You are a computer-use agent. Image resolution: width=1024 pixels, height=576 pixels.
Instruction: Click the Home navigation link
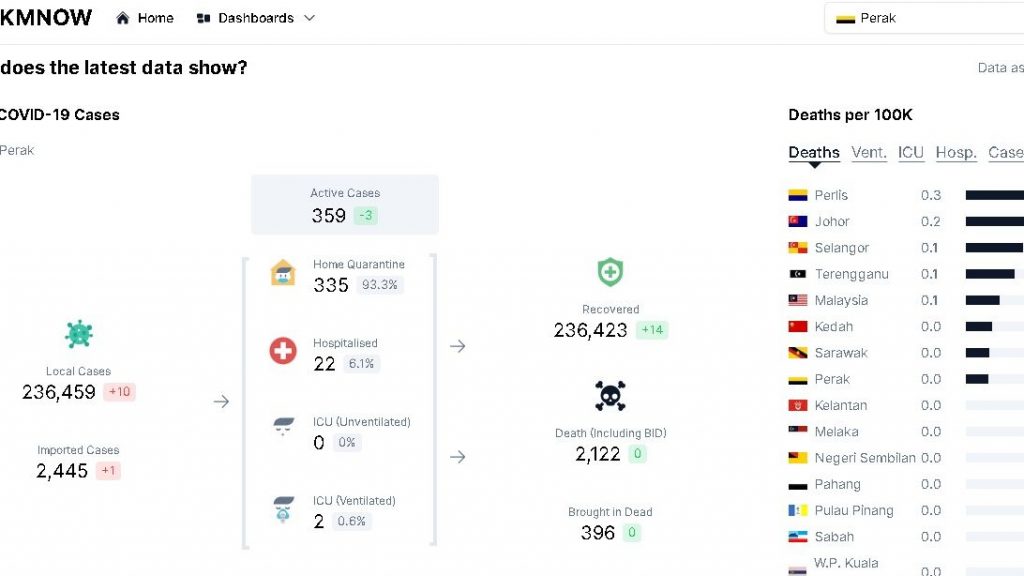coord(155,18)
